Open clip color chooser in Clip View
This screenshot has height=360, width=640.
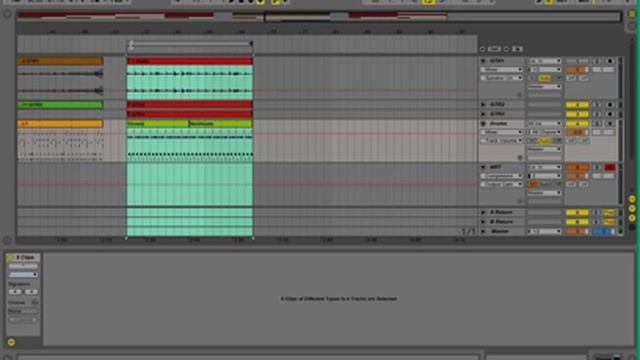[23, 274]
